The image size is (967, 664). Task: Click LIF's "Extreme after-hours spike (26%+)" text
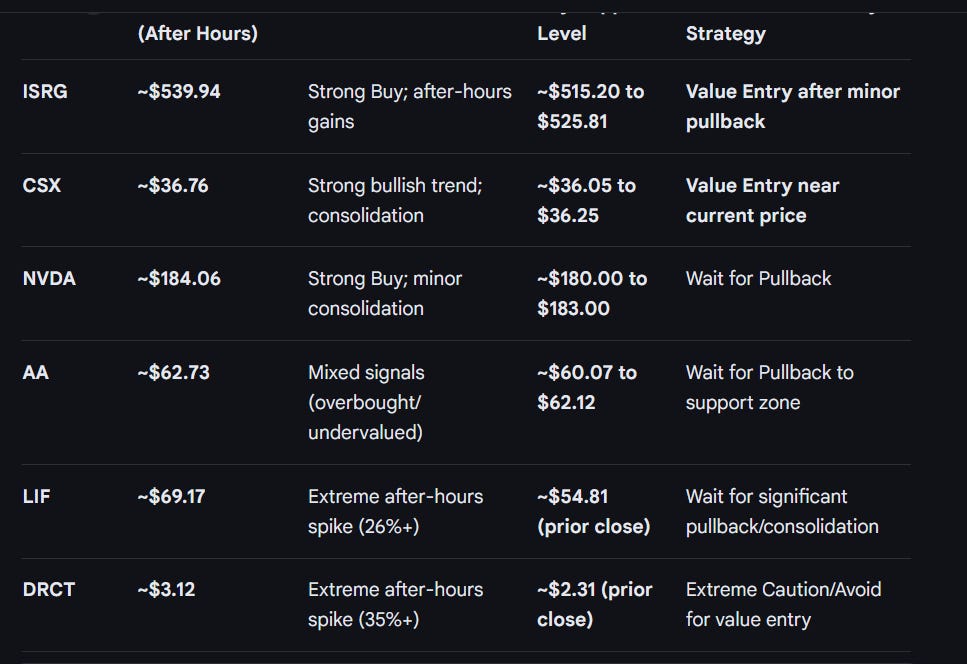395,511
